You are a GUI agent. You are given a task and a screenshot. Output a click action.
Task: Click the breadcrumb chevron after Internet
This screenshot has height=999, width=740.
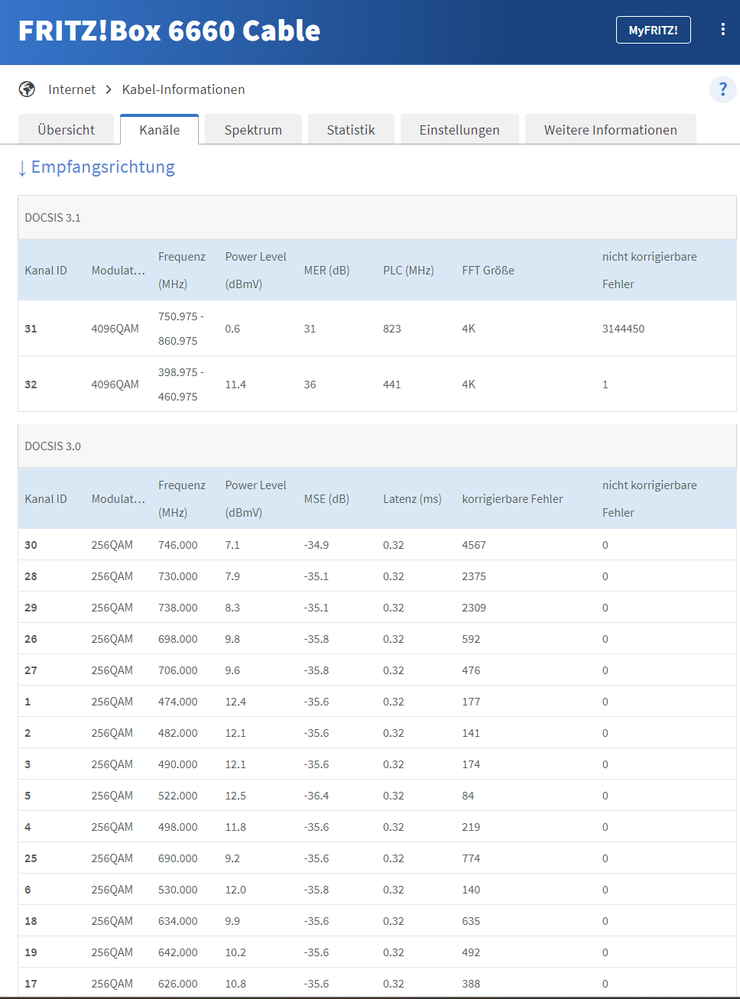coord(109,90)
